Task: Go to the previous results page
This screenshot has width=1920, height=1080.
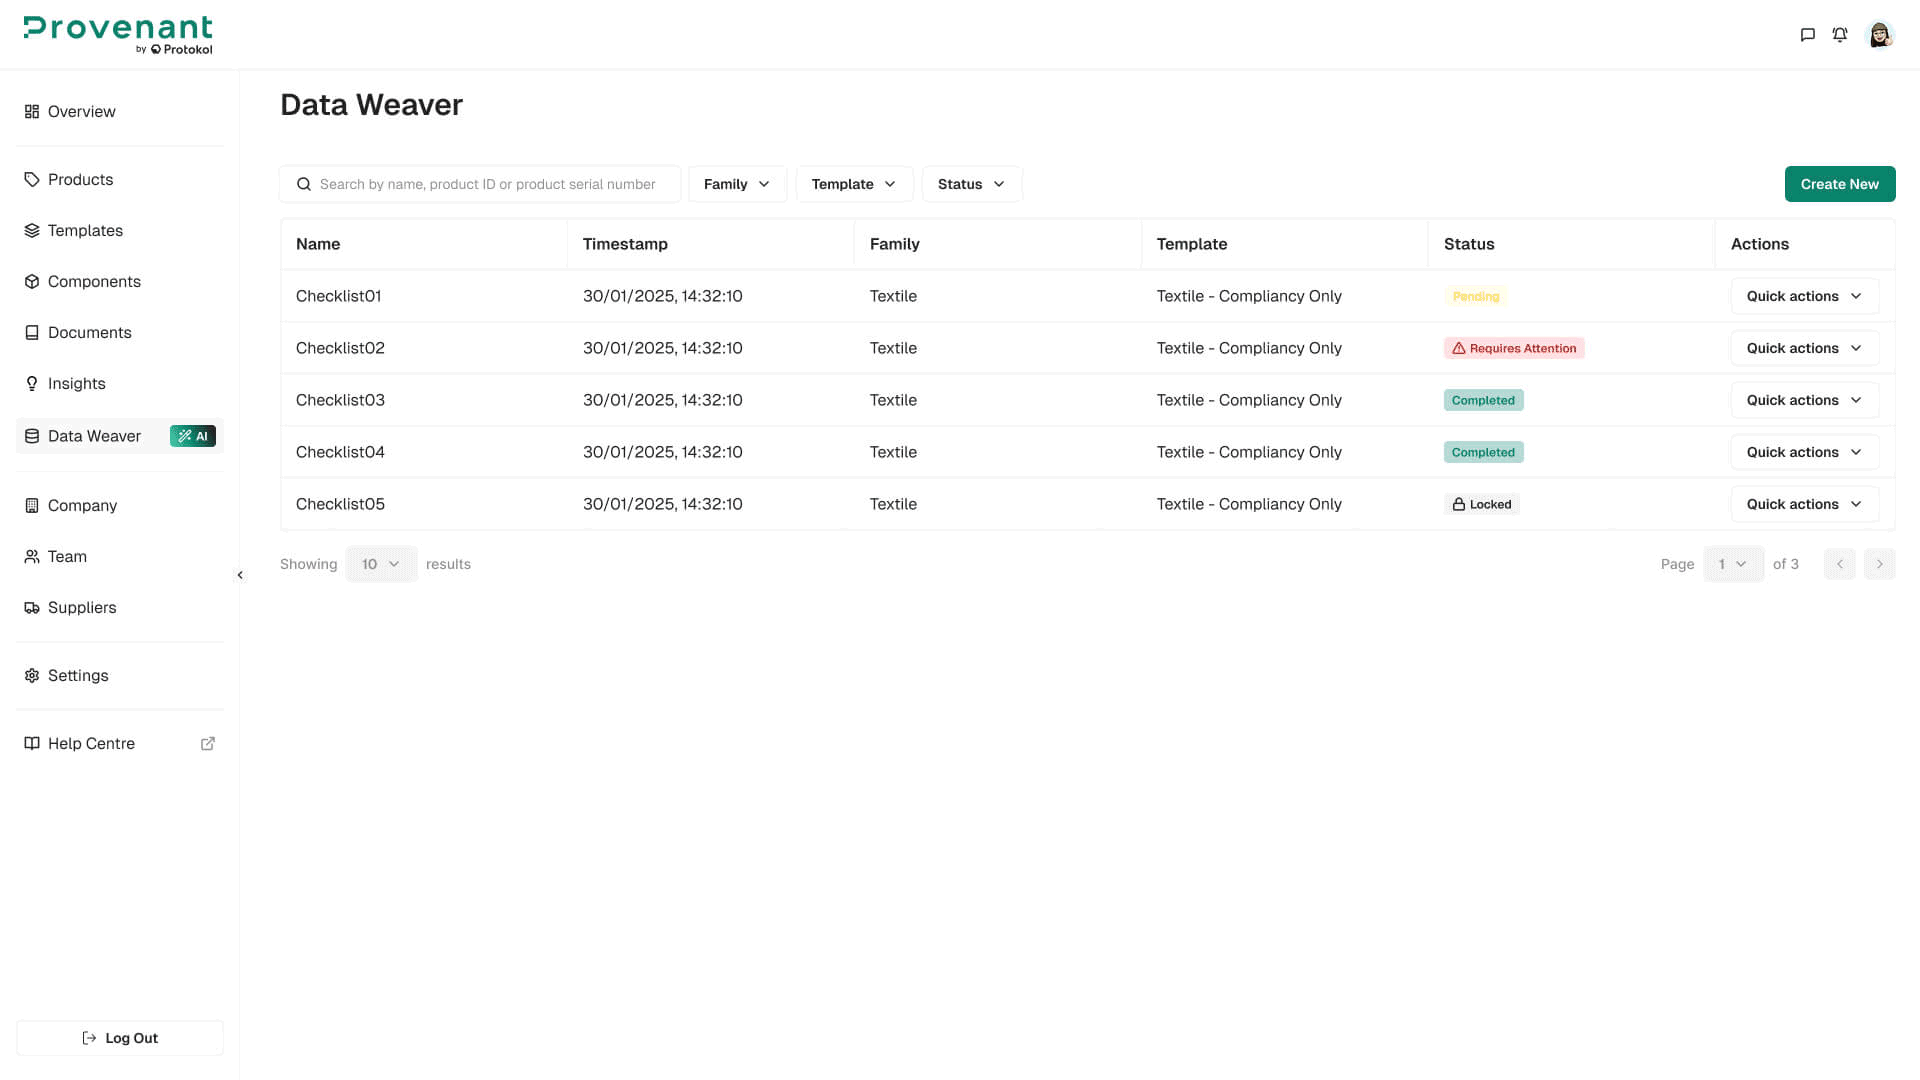Action: pyautogui.click(x=1839, y=564)
